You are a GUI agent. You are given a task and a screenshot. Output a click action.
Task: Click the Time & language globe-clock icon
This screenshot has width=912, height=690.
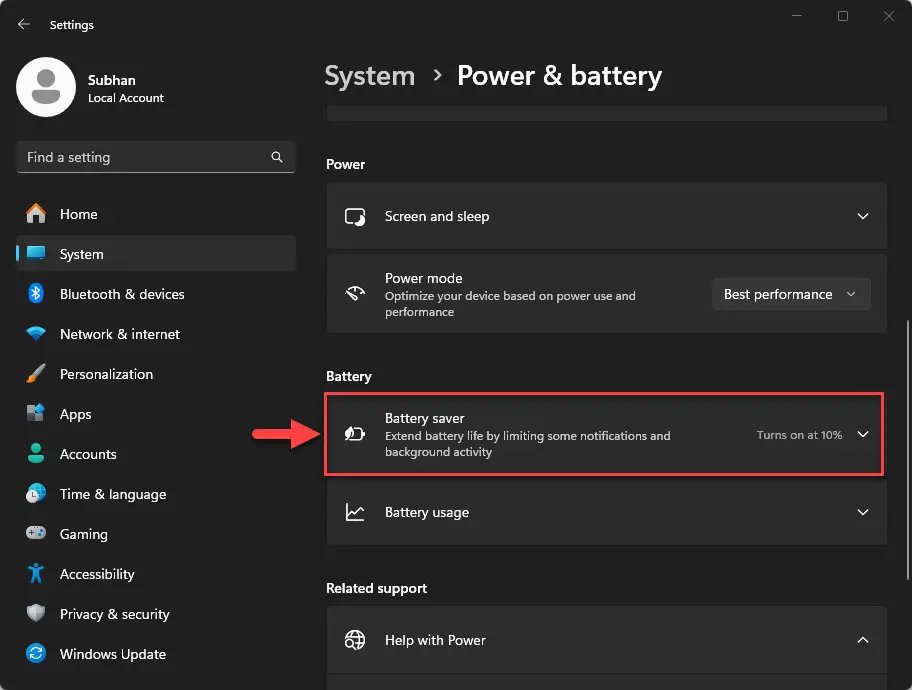(36, 493)
